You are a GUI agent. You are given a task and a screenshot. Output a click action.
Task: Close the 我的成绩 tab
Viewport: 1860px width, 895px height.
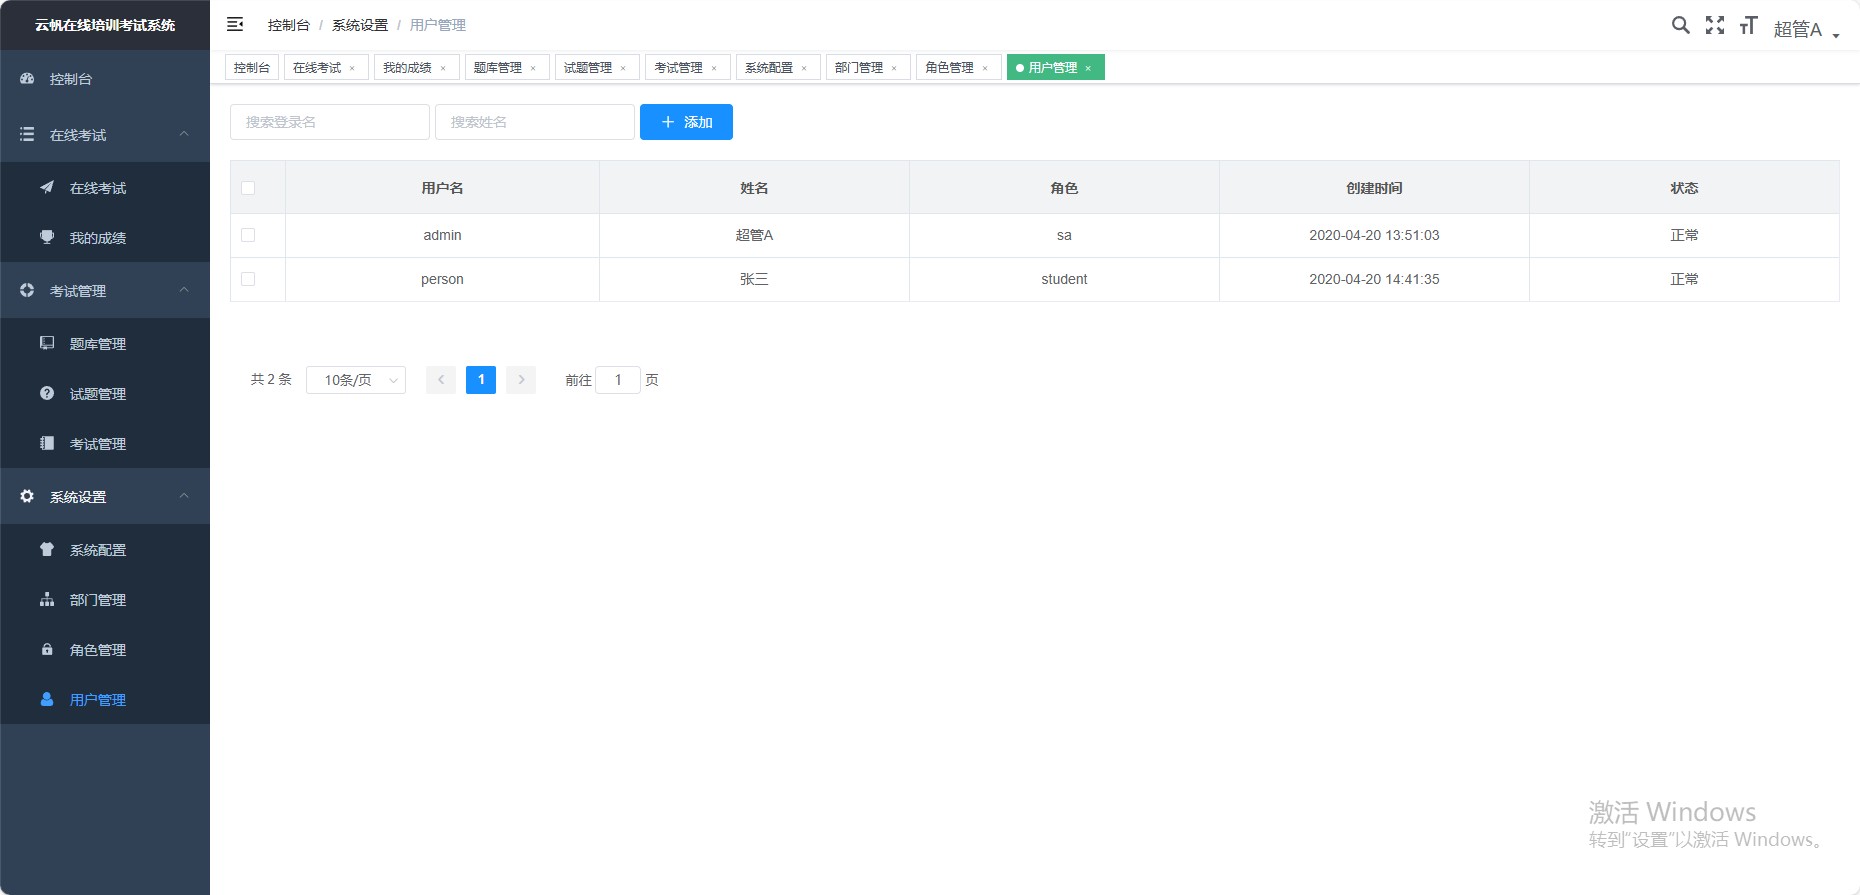pos(443,68)
